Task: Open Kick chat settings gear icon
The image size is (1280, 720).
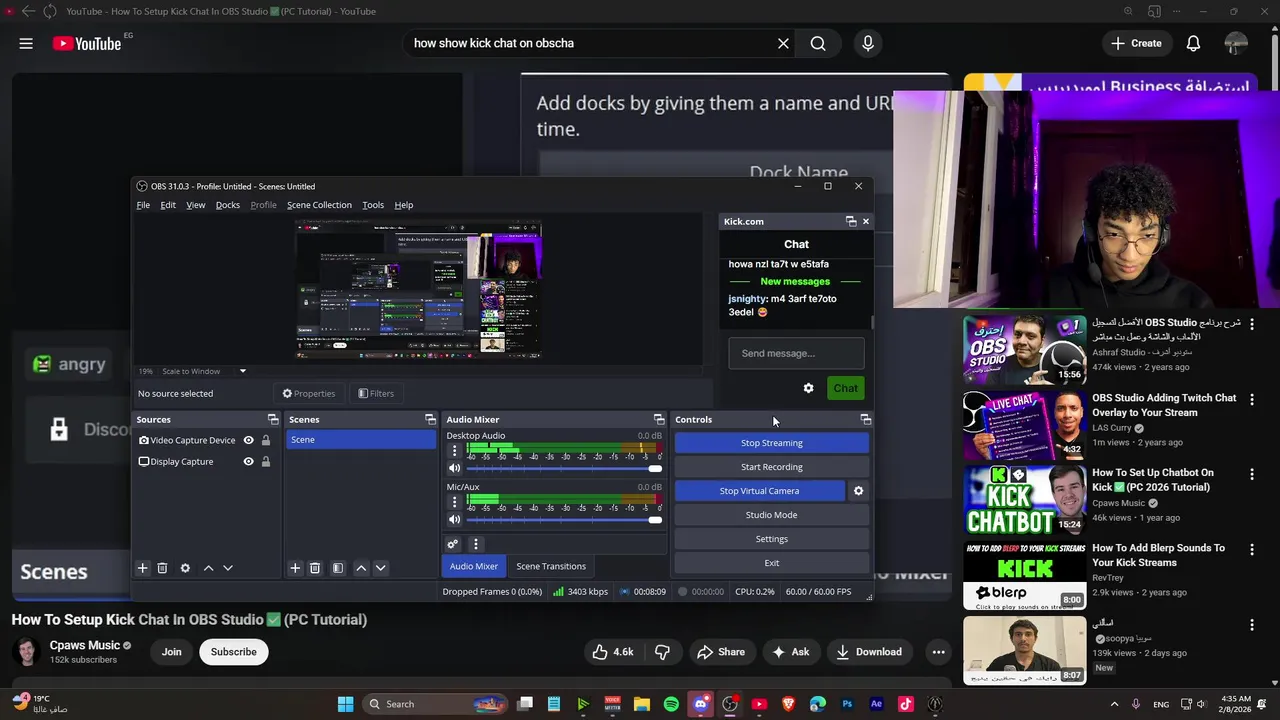Action: coord(808,388)
